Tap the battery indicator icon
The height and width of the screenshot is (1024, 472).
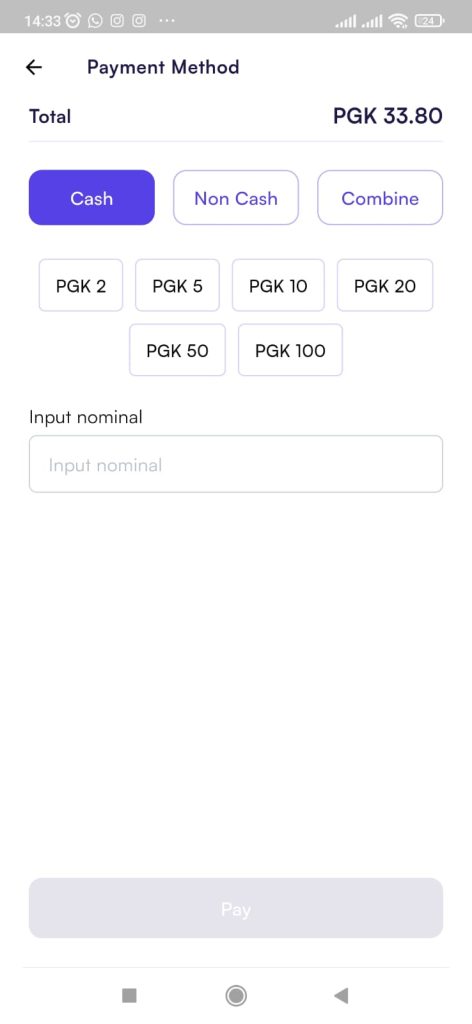(430, 21)
